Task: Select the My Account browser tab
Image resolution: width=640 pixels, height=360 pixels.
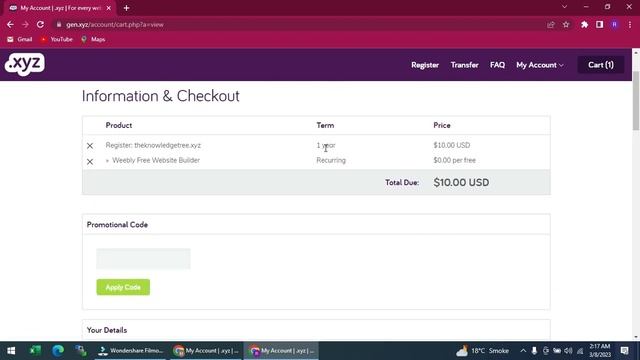Action: pyautogui.click(x=59, y=8)
